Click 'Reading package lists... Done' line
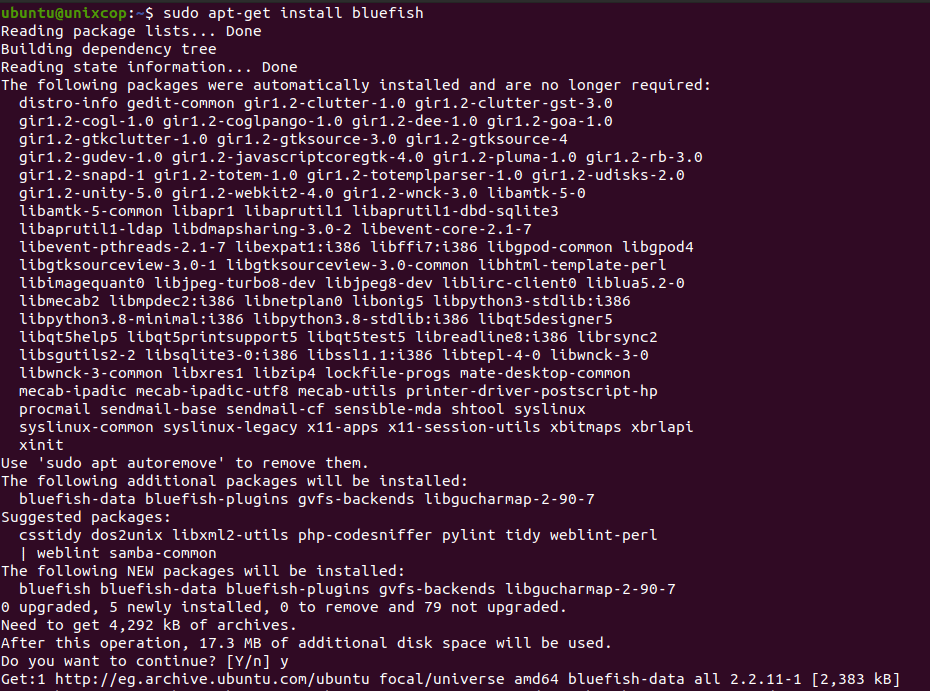The image size is (930, 691). click(131, 31)
